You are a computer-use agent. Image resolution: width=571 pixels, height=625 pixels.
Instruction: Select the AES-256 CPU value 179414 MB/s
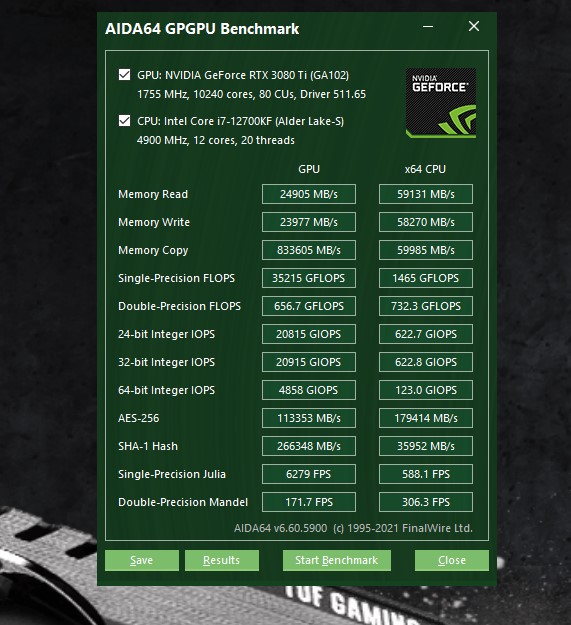click(x=426, y=418)
